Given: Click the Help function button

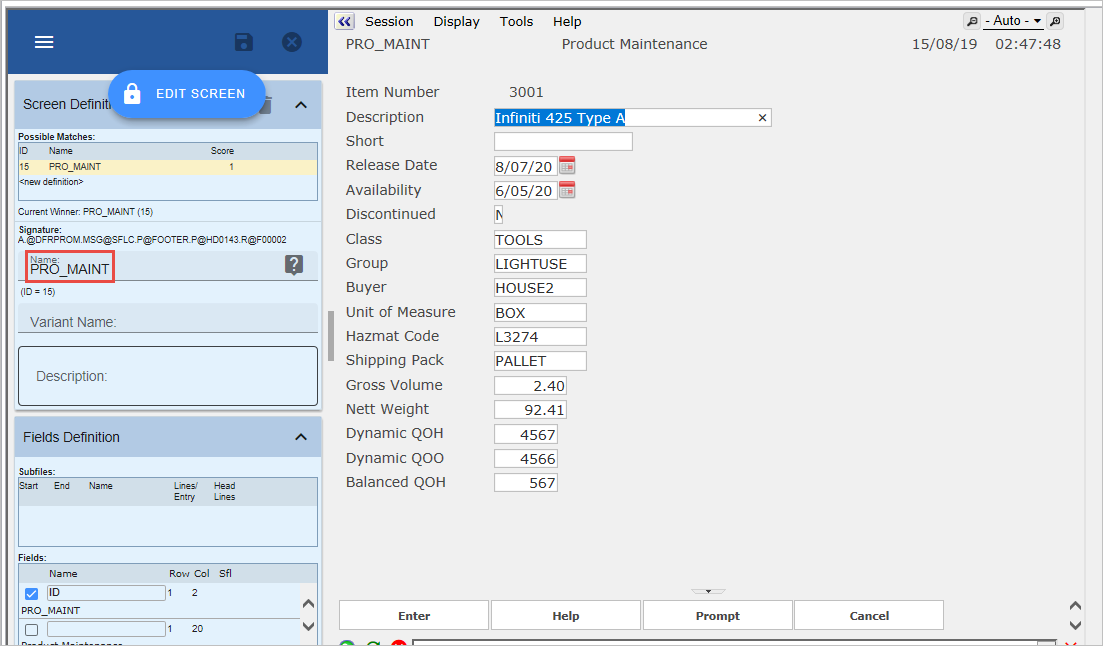Looking at the screenshot, I should coord(566,616).
